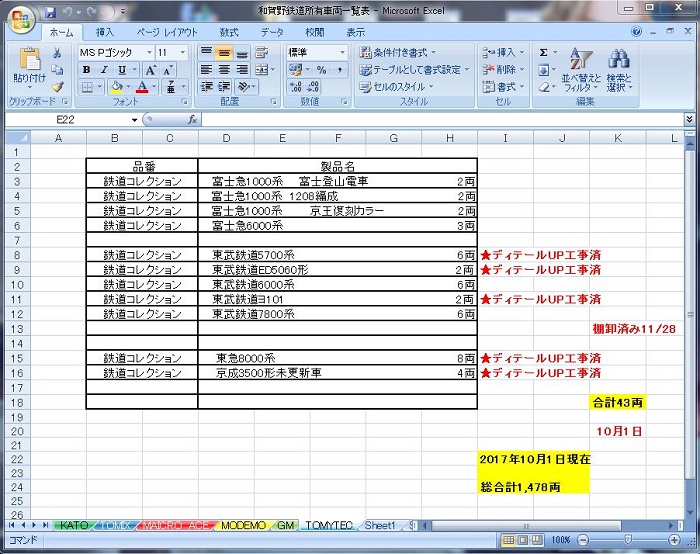Click the zoom slider handle
This screenshot has height=554, width=700.
[628, 540]
